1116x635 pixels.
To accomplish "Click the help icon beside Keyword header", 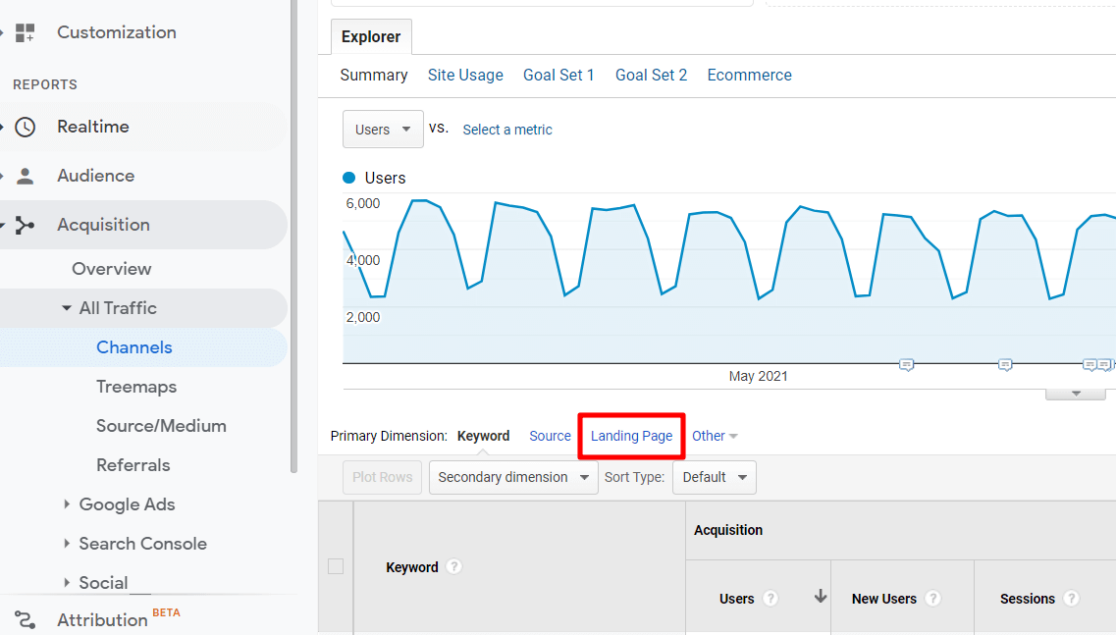I will (454, 566).
